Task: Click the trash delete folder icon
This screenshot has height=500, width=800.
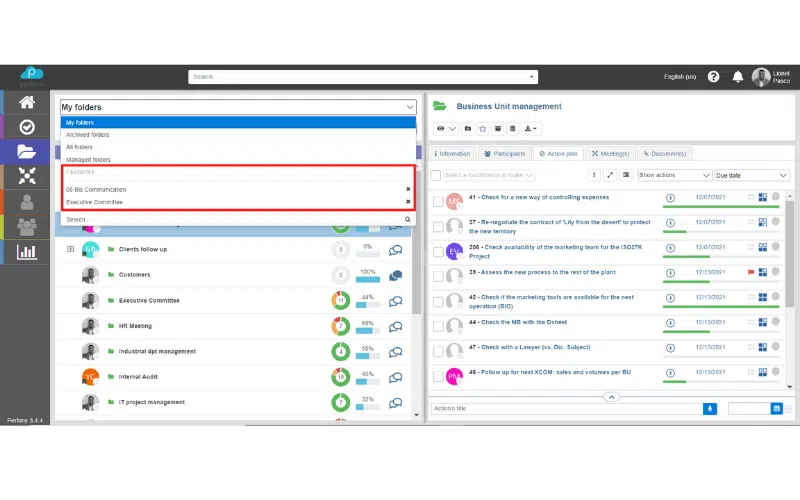Action: pyautogui.click(x=512, y=129)
